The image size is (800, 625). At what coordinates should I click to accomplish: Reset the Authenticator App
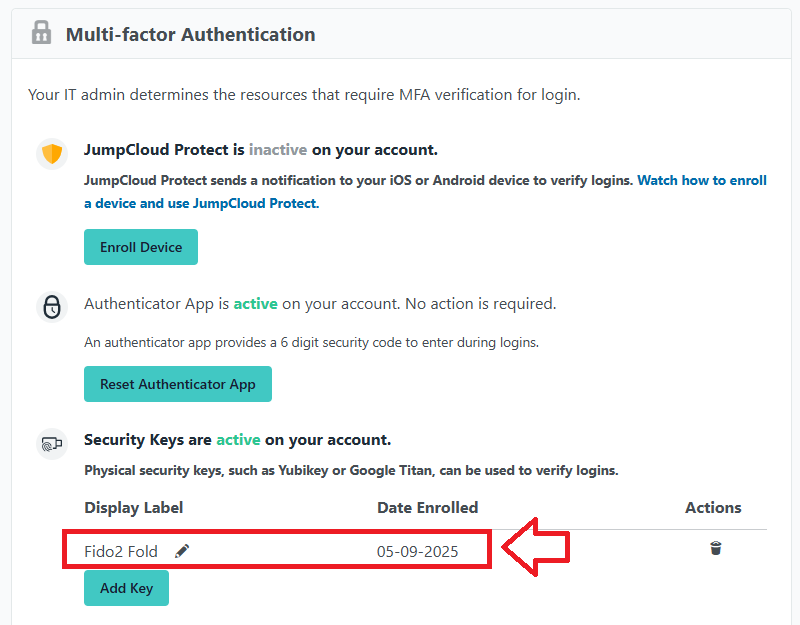[178, 384]
